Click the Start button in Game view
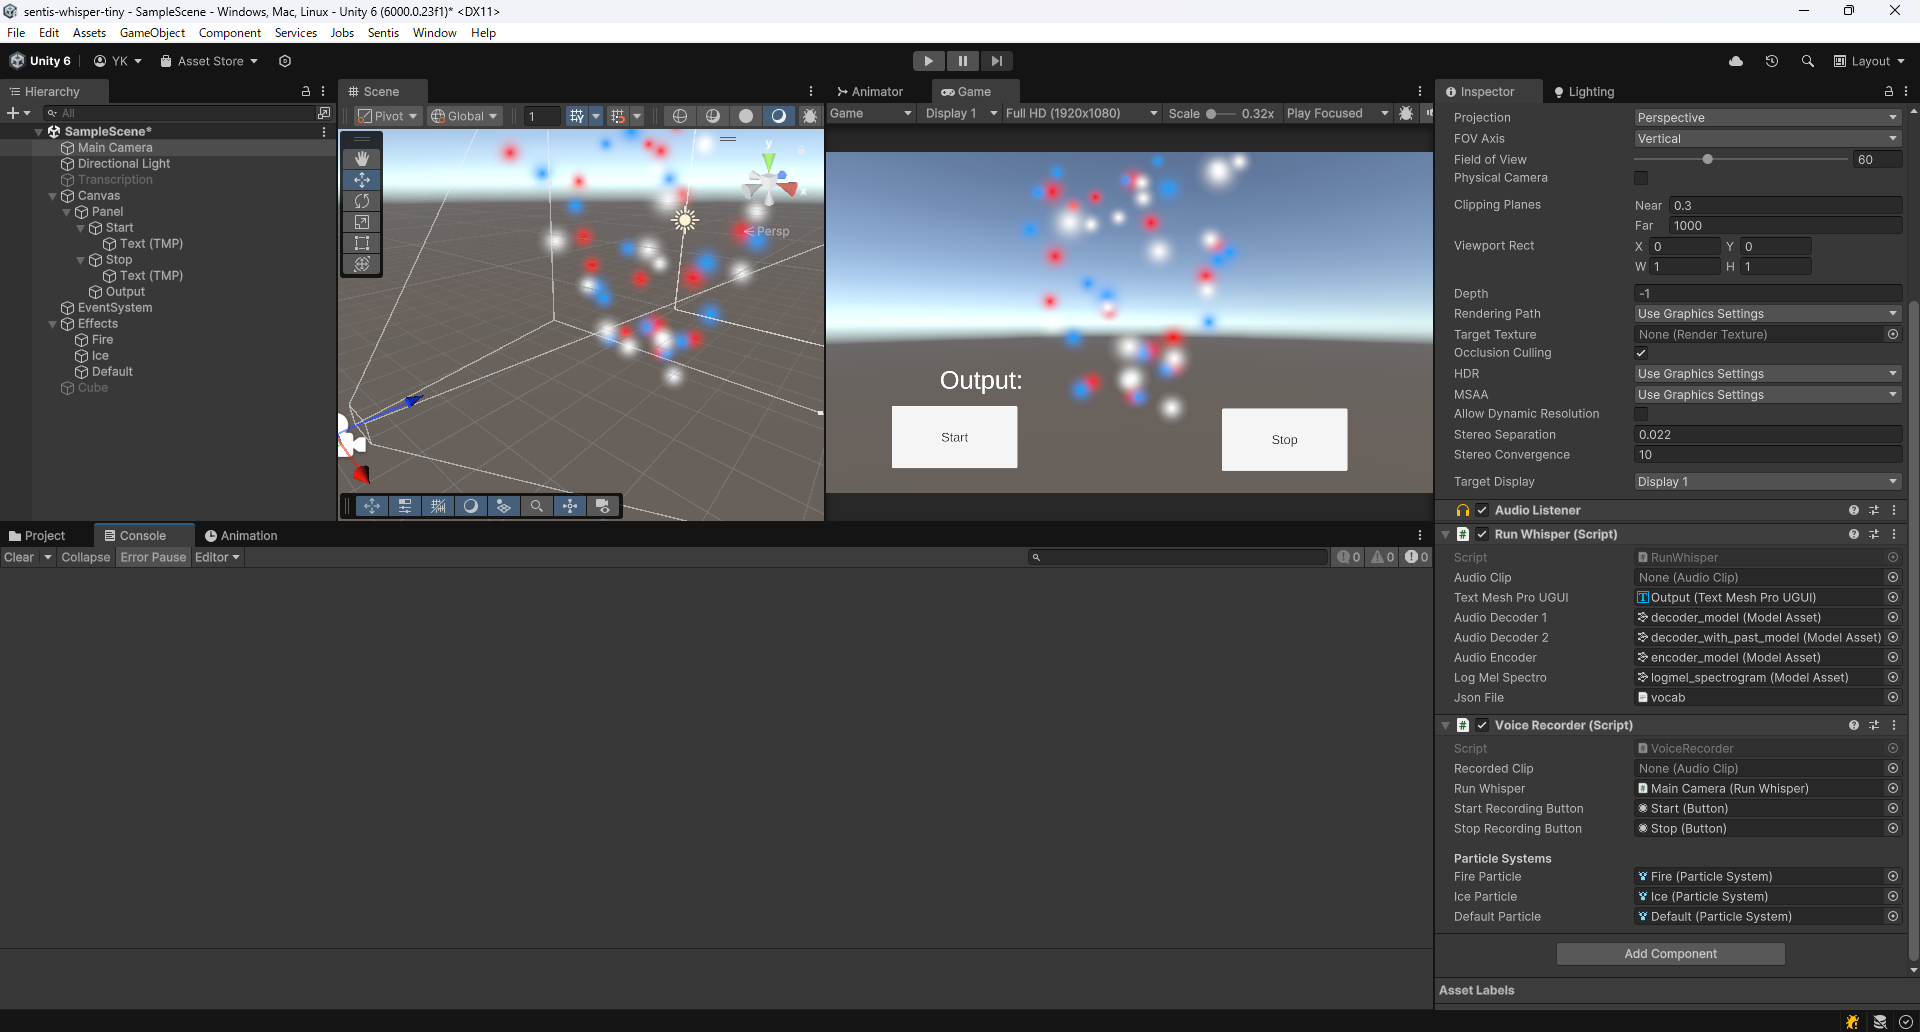 coord(954,437)
